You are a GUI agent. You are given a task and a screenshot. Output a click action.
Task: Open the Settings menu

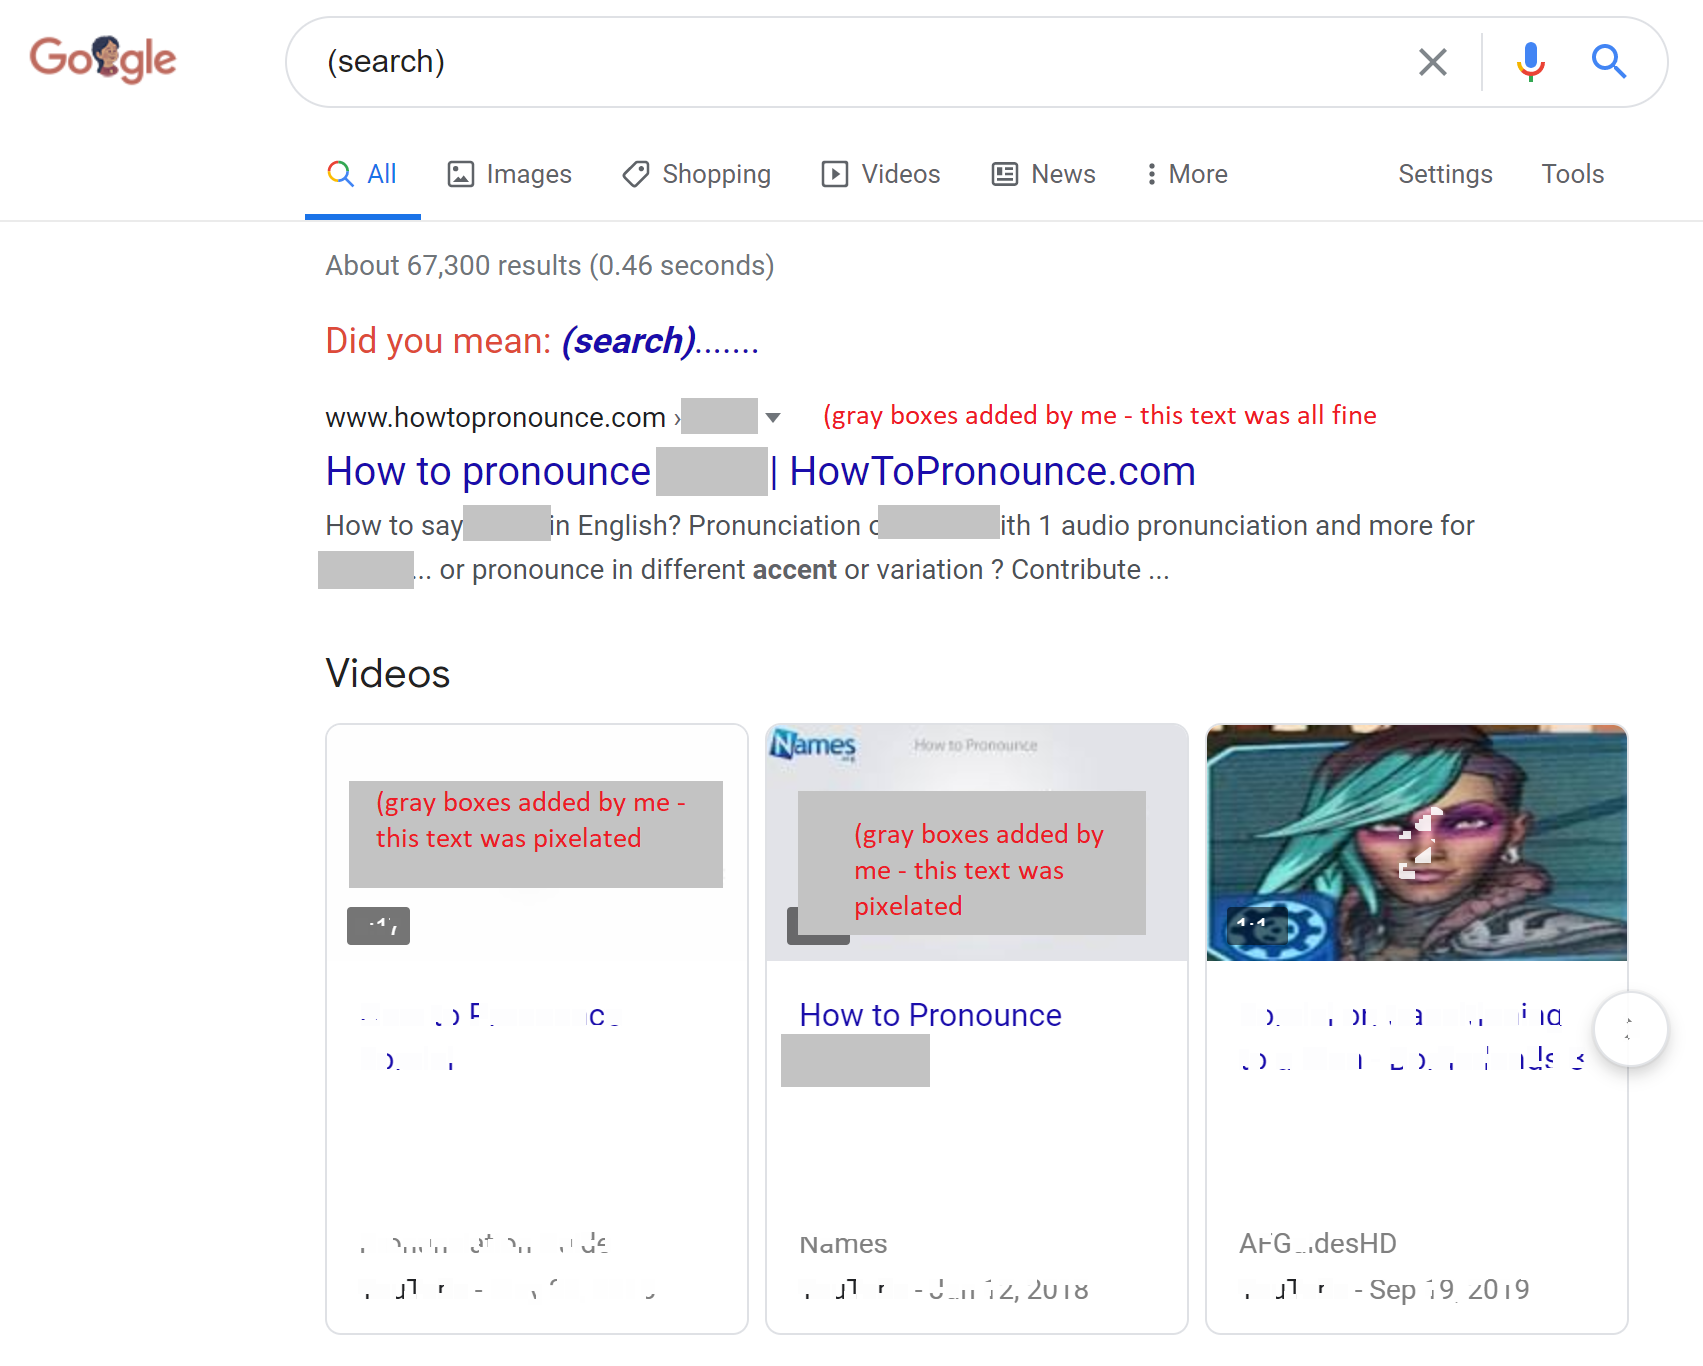pos(1444,173)
